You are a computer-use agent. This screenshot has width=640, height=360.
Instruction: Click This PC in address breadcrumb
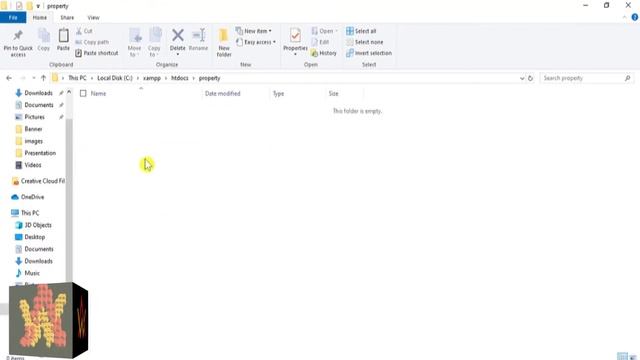pyautogui.click(x=77, y=78)
